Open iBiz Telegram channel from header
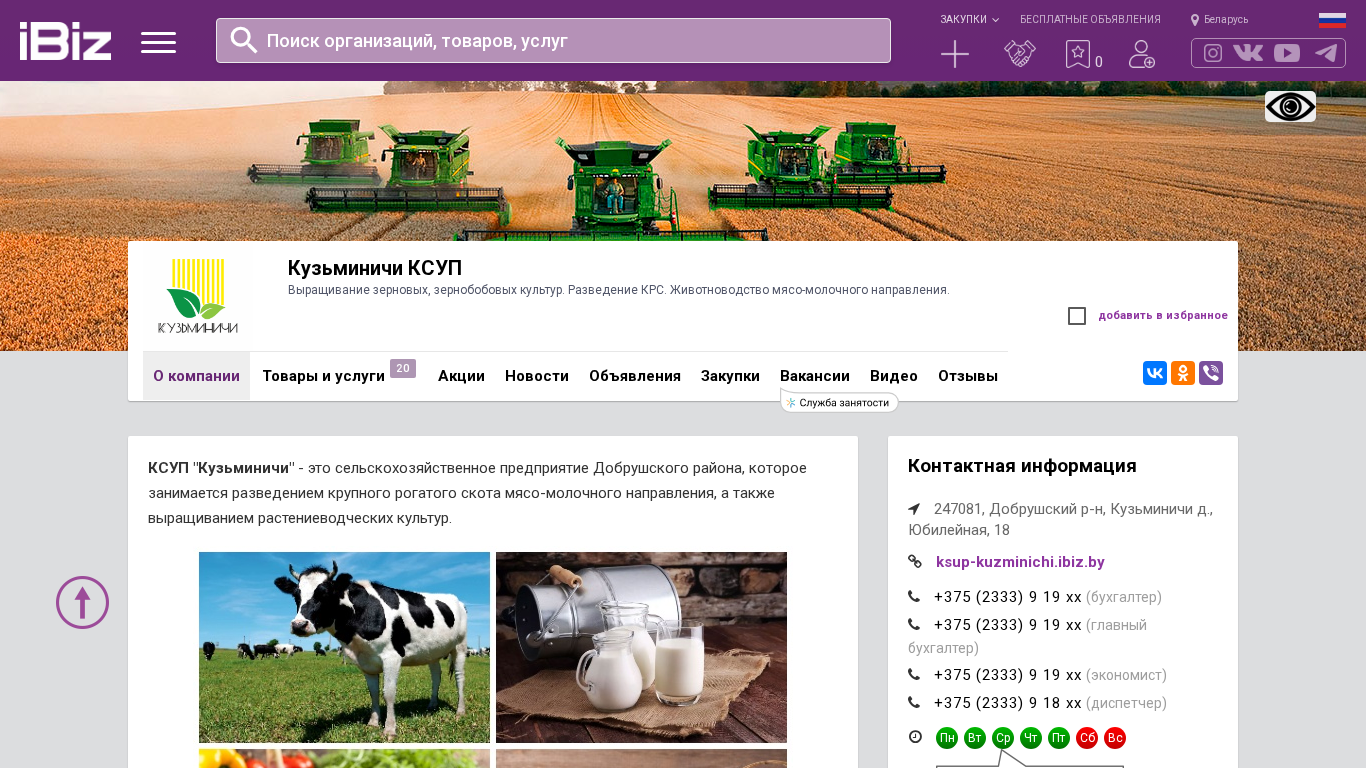This screenshot has height=768, width=1366. pos(1326,53)
